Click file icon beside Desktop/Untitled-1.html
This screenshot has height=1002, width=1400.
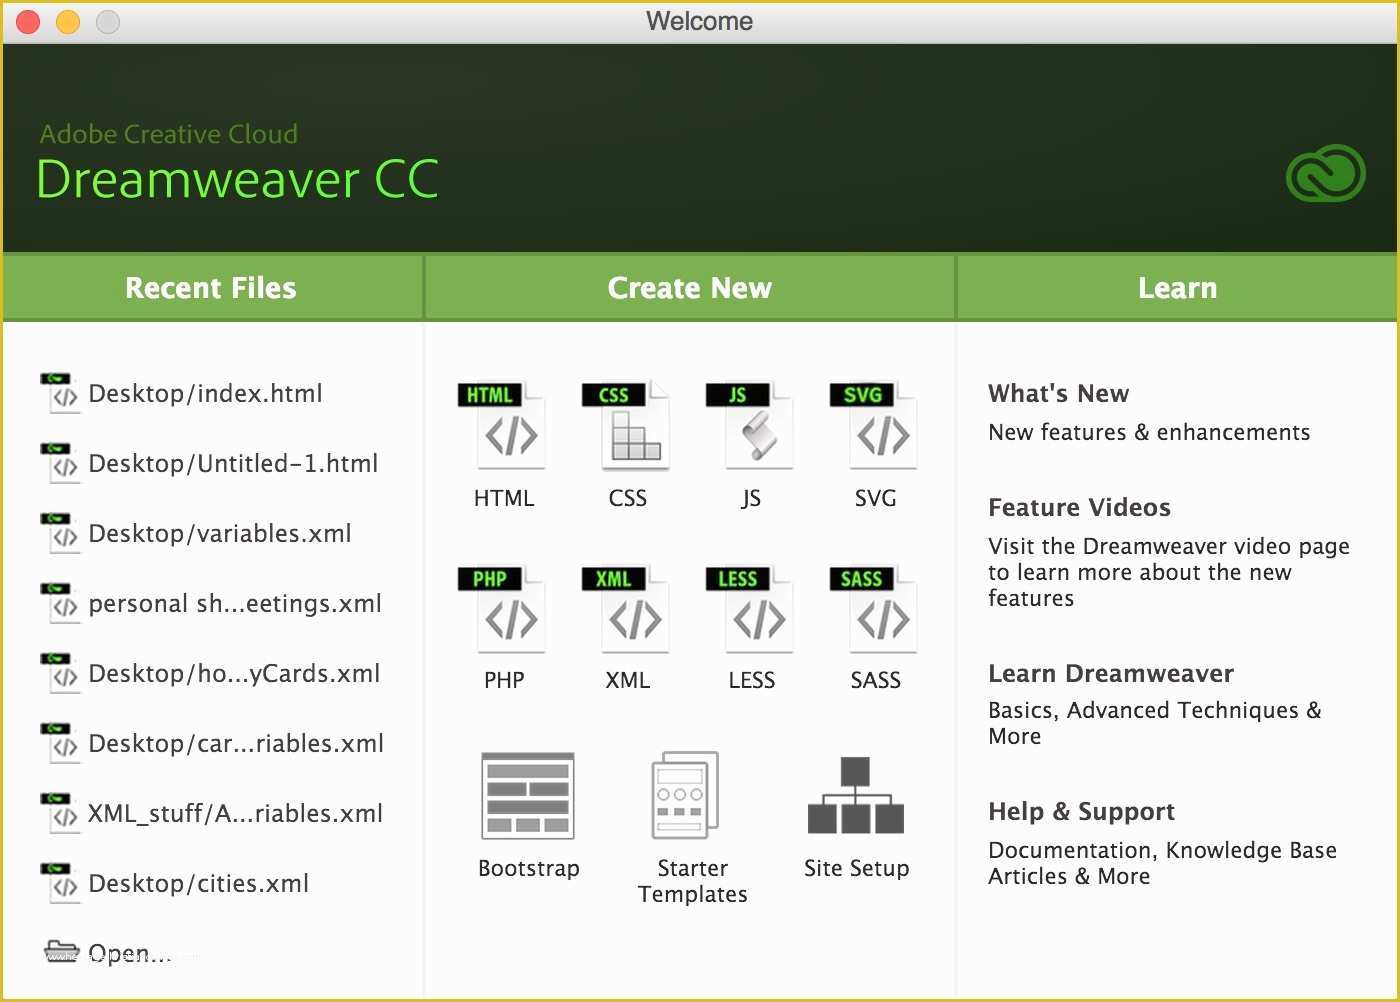tap(59, 463)
